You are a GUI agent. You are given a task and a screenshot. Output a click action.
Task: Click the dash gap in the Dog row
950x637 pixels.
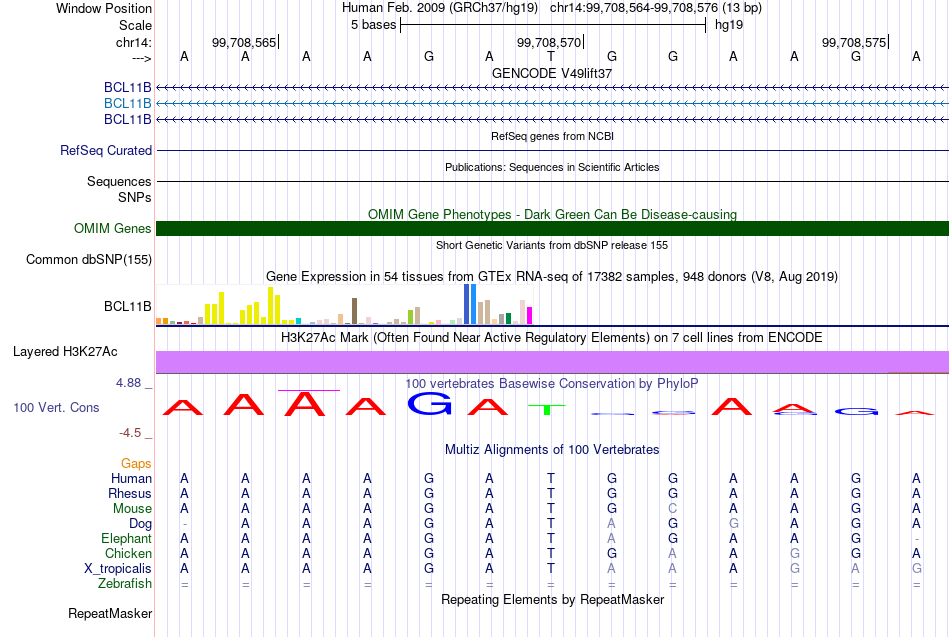point(184,524)
